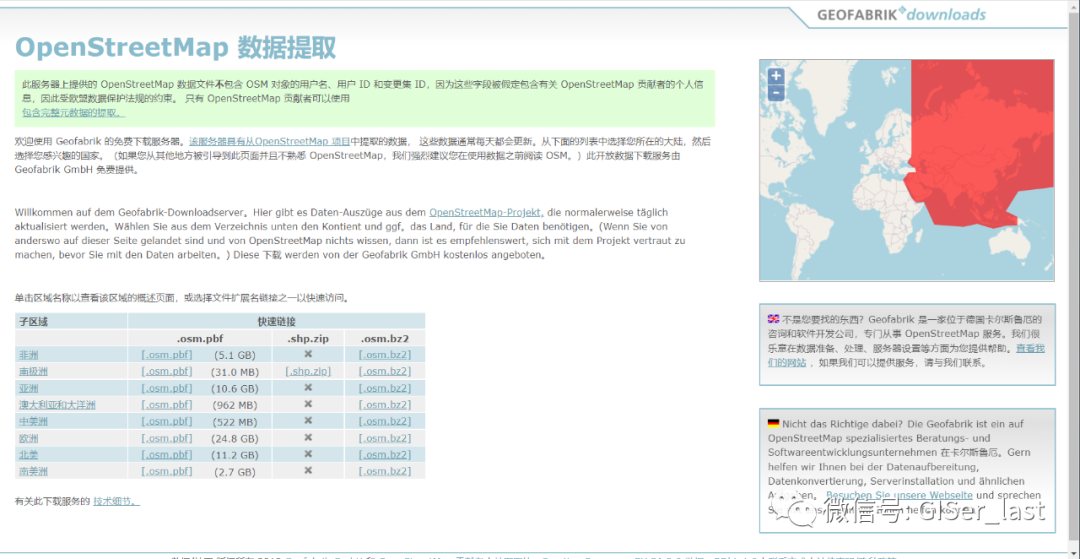
Task: Download the .osm.pbf file for 南美洲
Action: coord(167,472)
